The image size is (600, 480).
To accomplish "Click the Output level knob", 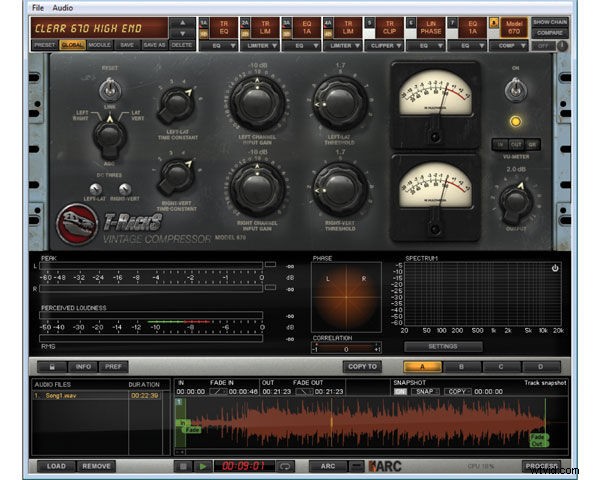I will pos(515,203).
